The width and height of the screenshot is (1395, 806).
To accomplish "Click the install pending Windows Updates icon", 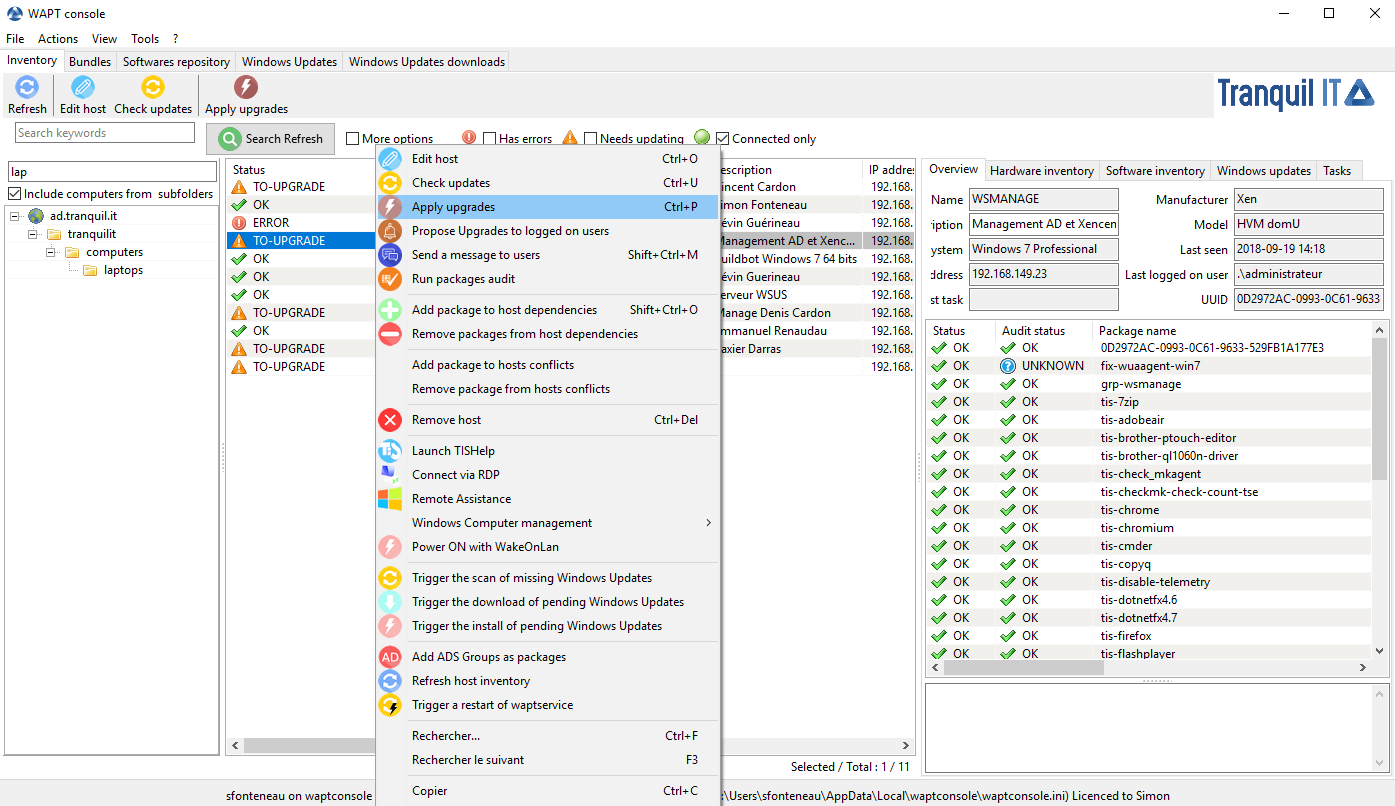I will pos(390,626).
